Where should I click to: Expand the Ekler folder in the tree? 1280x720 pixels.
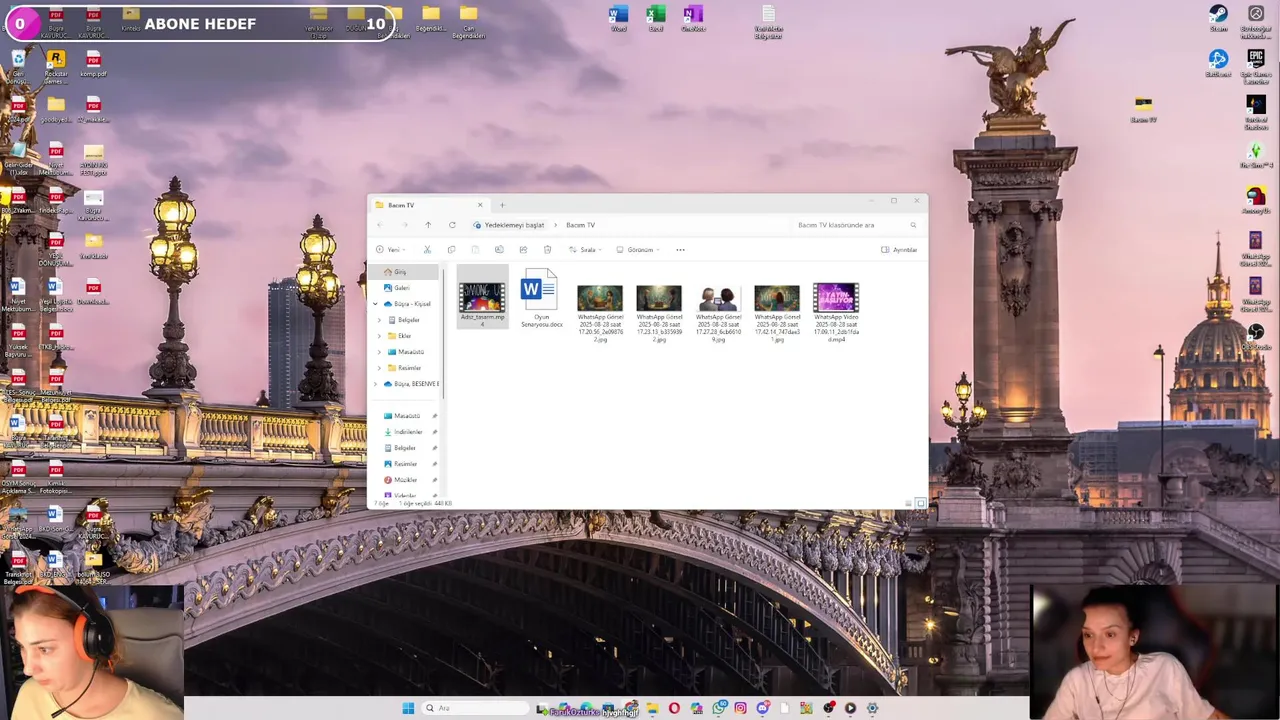click(380, 336)
